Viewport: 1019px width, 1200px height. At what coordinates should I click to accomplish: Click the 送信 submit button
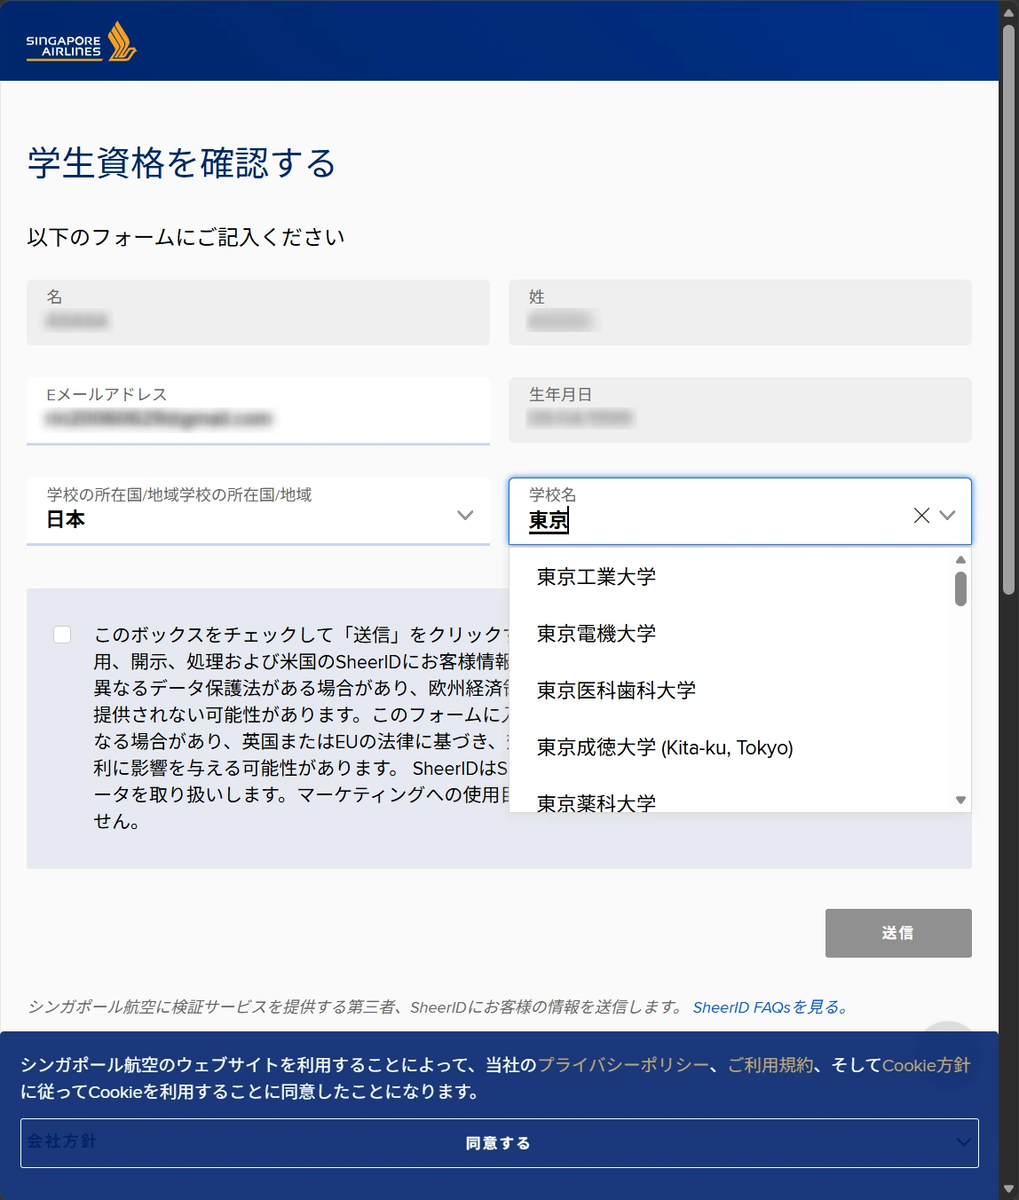[898, 933]
